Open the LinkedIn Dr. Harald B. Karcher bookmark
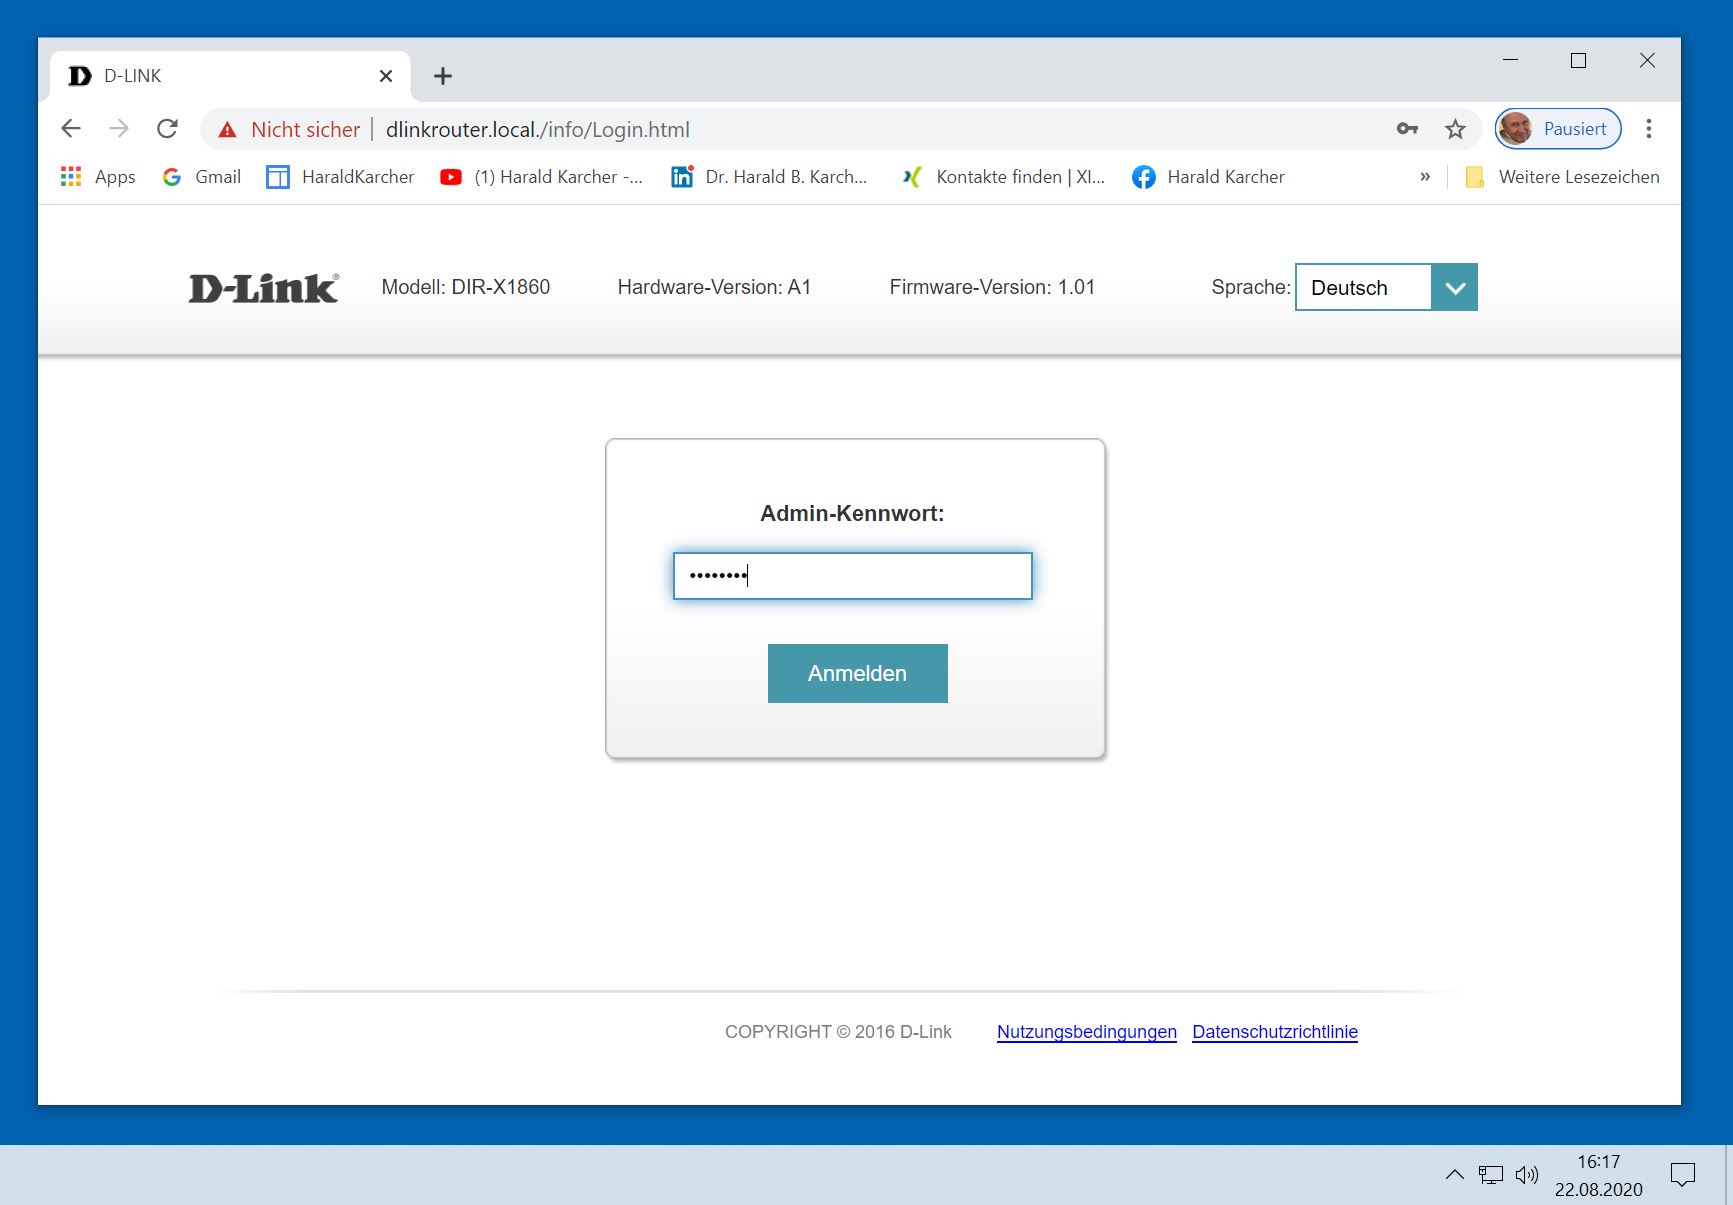 pyautogui.click(x=769, y=177)
